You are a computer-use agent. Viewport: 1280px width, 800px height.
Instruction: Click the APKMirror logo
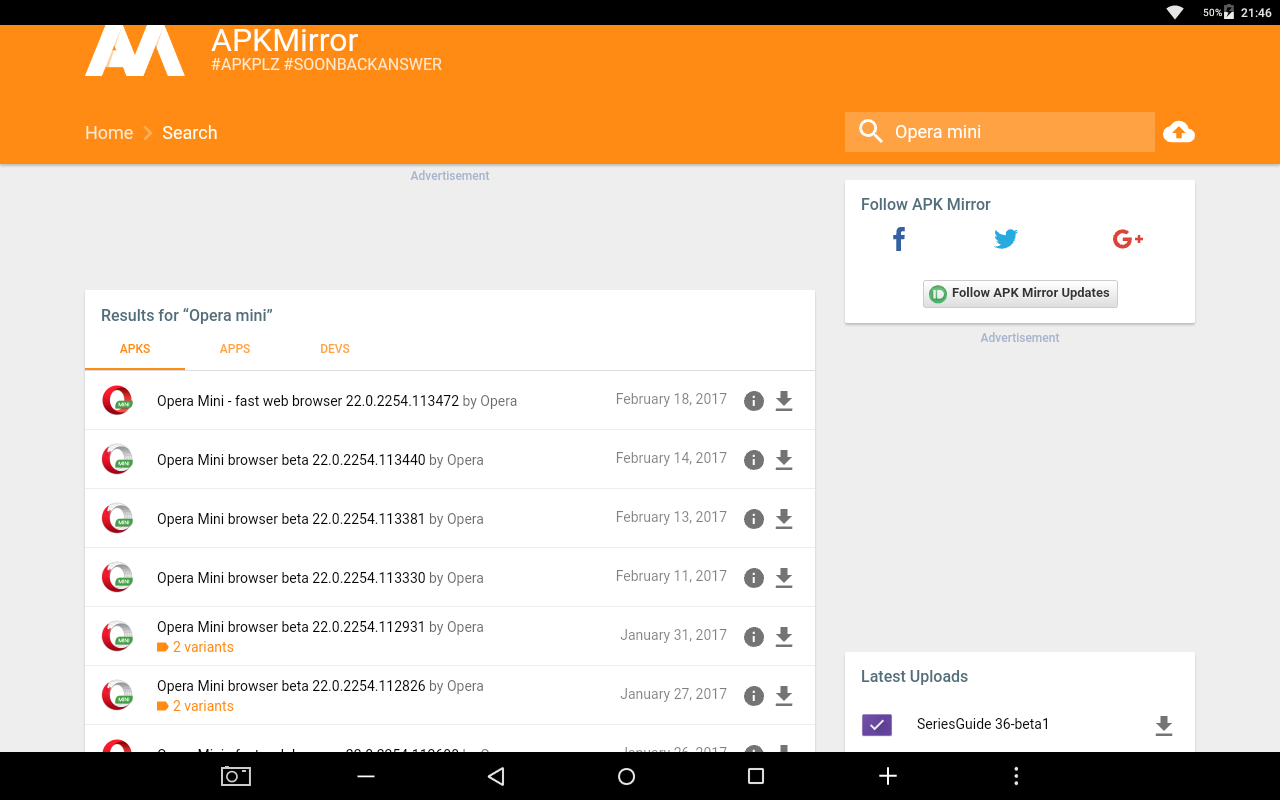pyautogui.click(x=135, y=51)
